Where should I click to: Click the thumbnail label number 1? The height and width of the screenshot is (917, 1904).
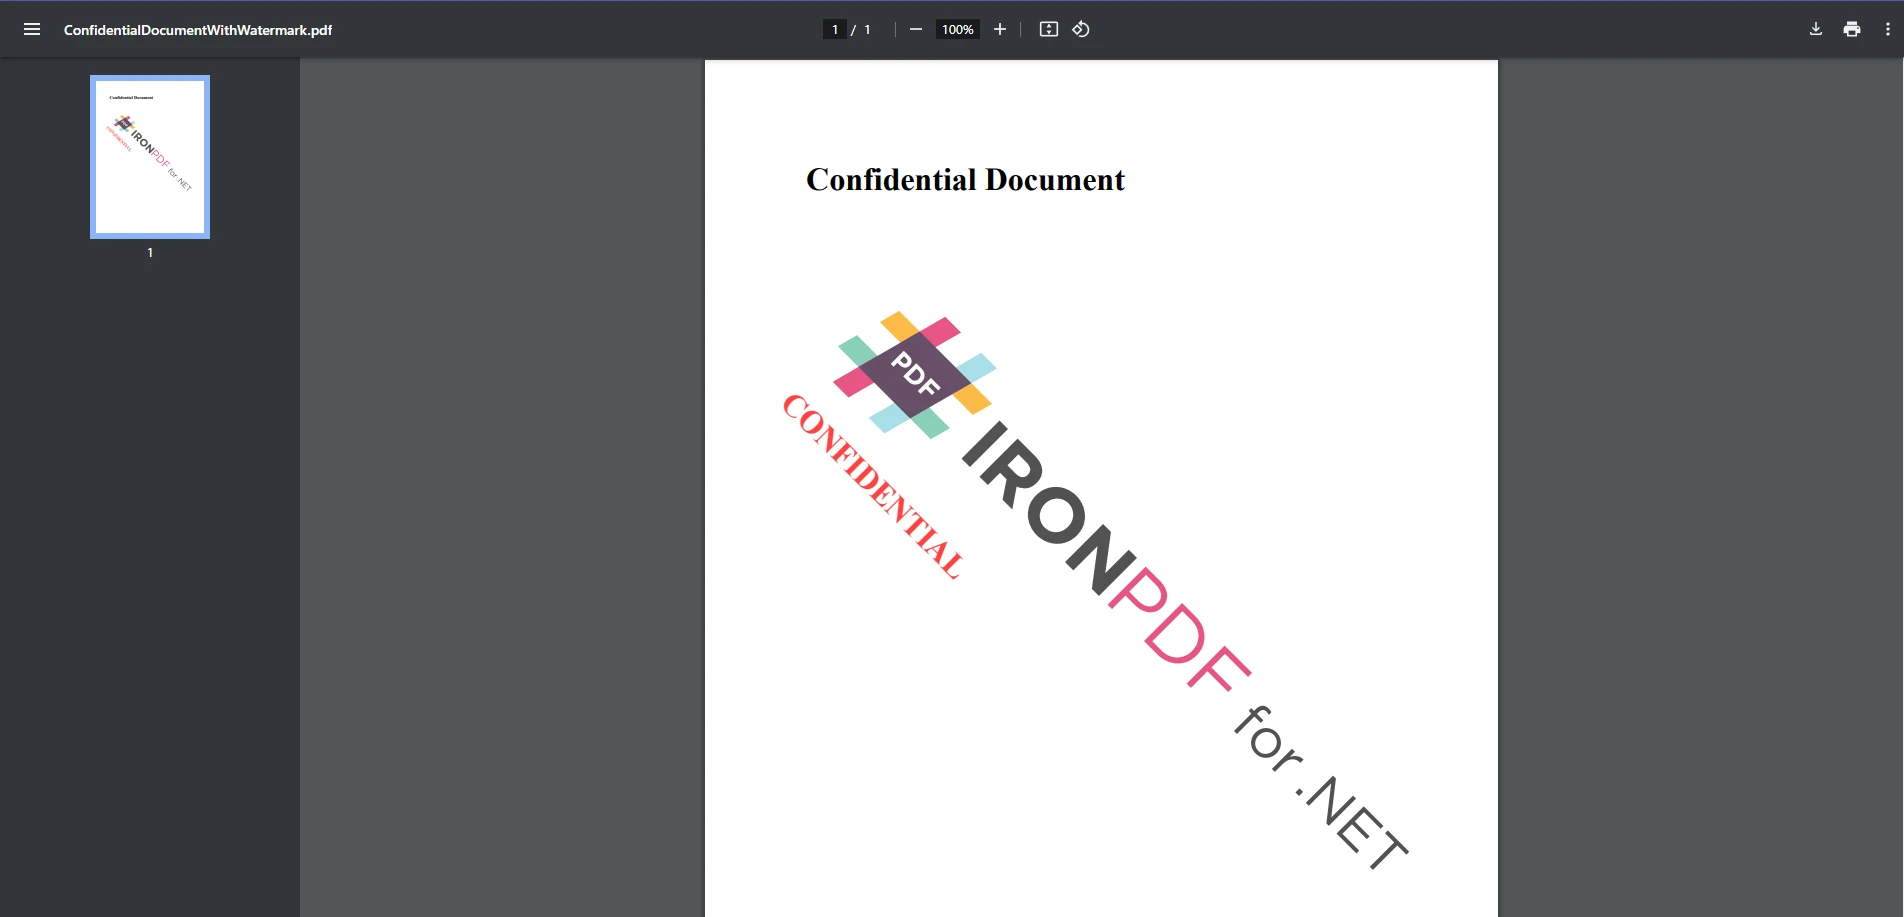tap(150, 253)
